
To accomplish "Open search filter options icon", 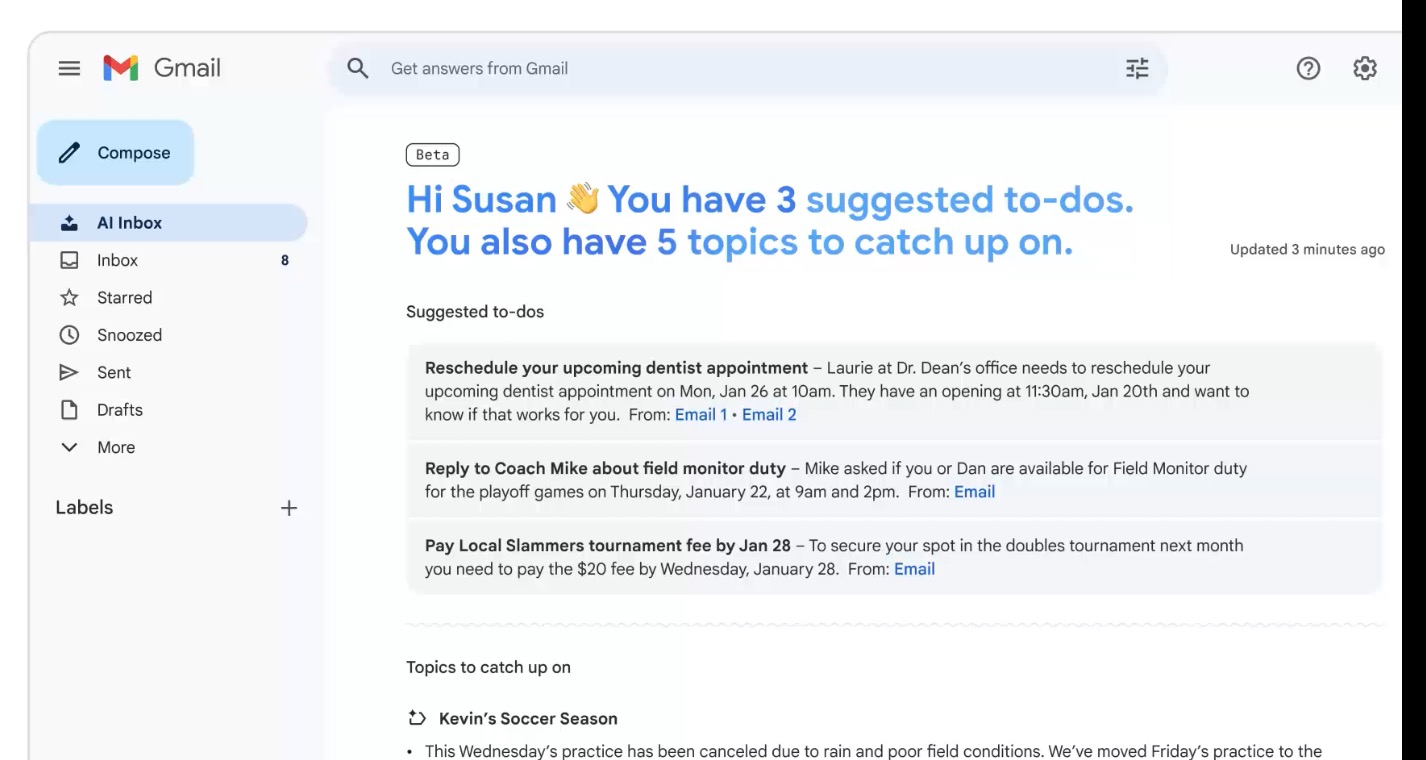I will (x=1137, y=68).
